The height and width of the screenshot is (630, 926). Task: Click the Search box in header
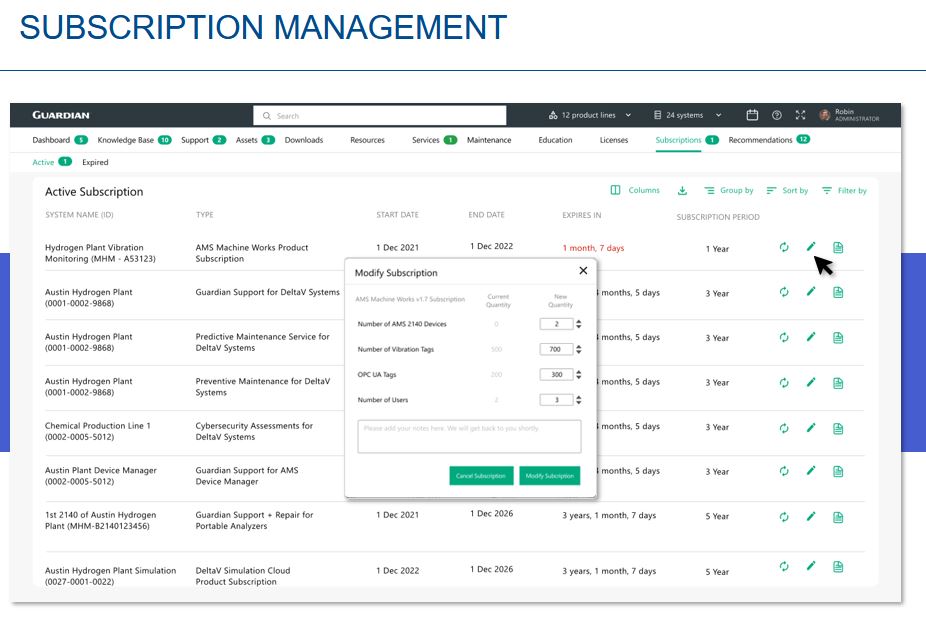[x=380, y=116]
